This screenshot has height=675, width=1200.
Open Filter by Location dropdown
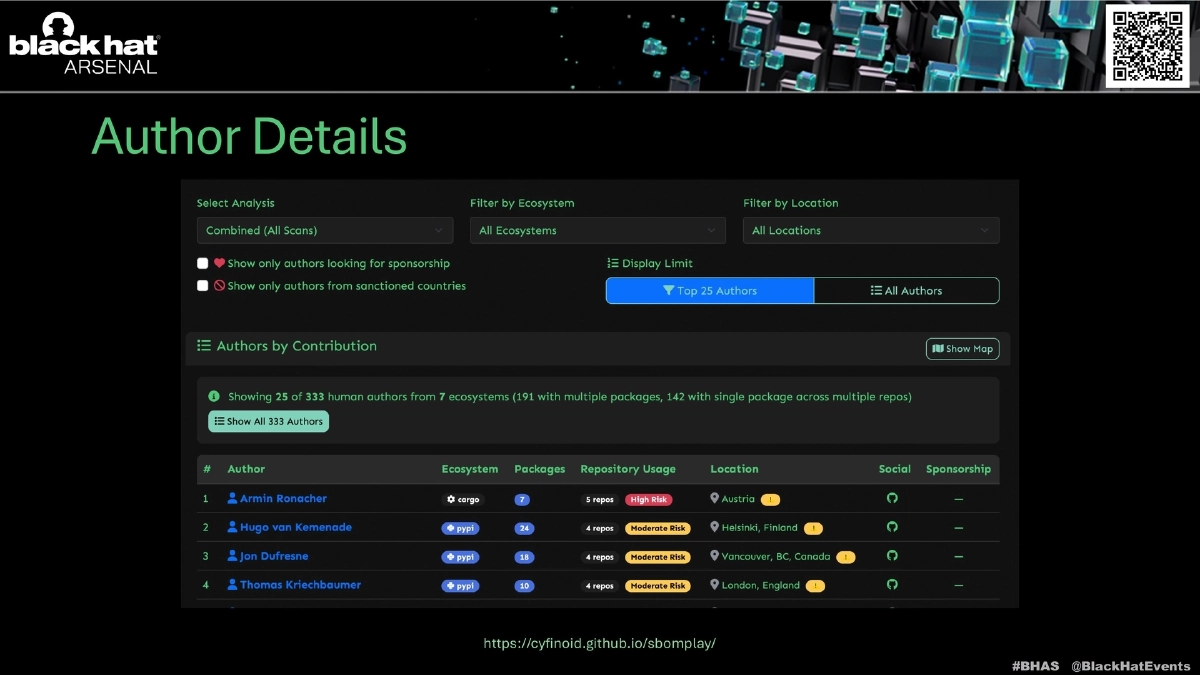[x=870, y=231]
